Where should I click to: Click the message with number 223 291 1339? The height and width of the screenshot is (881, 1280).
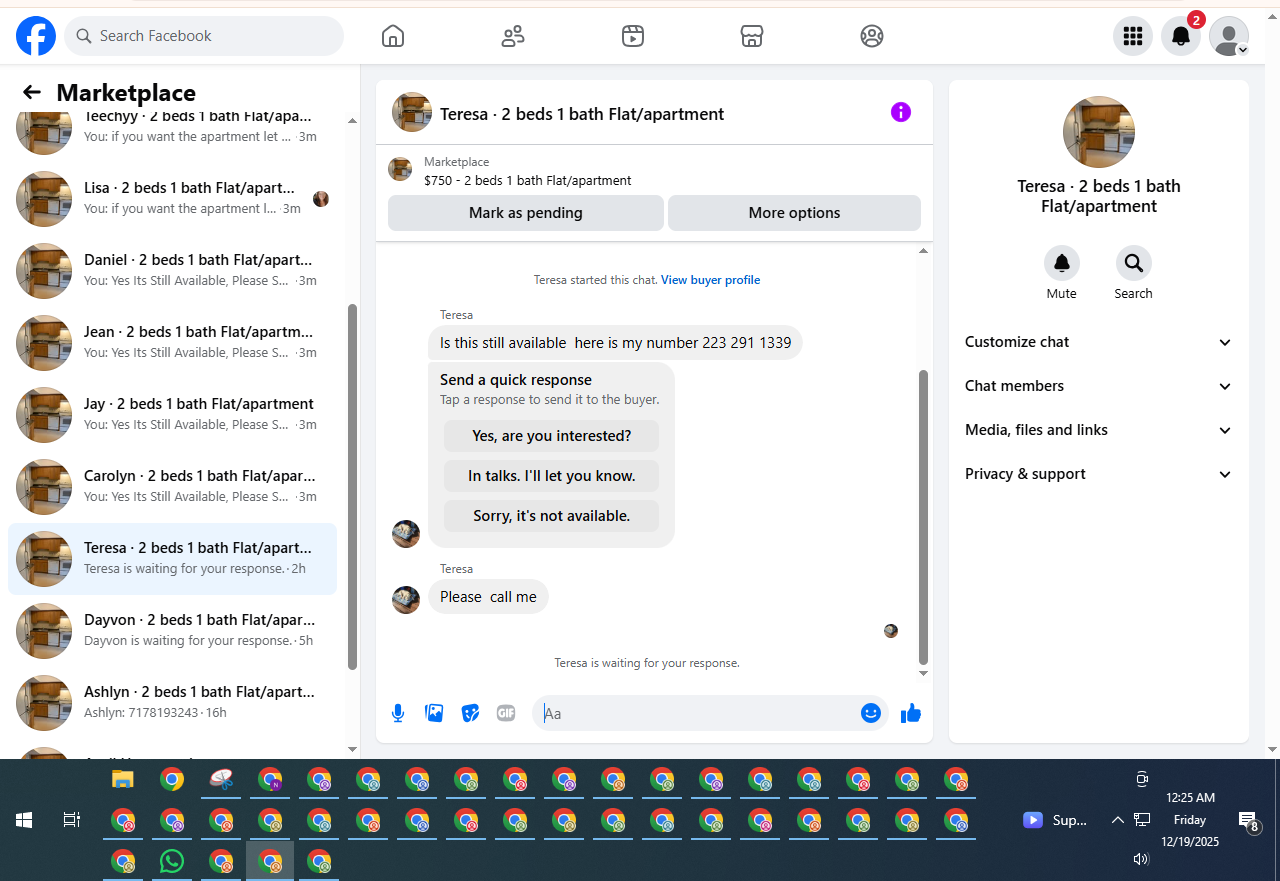[615, 343]
